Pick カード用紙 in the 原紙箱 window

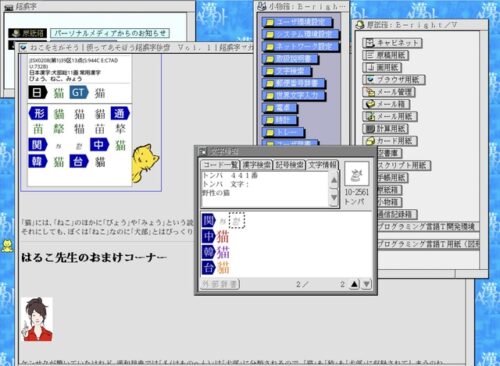point(390,141)
